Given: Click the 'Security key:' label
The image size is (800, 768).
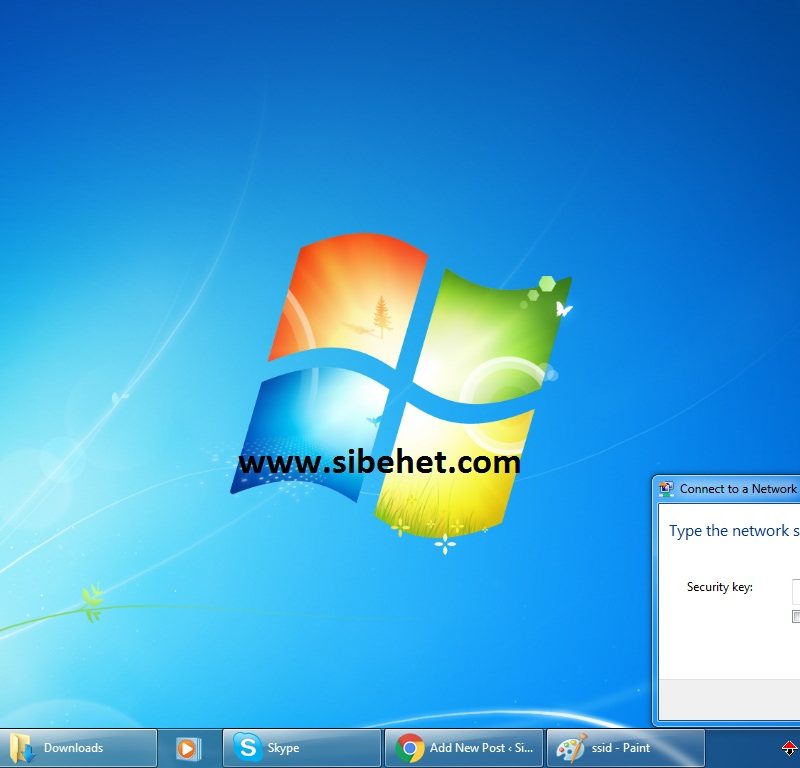Looking at the screenshot, I should (x=719, y=587).
